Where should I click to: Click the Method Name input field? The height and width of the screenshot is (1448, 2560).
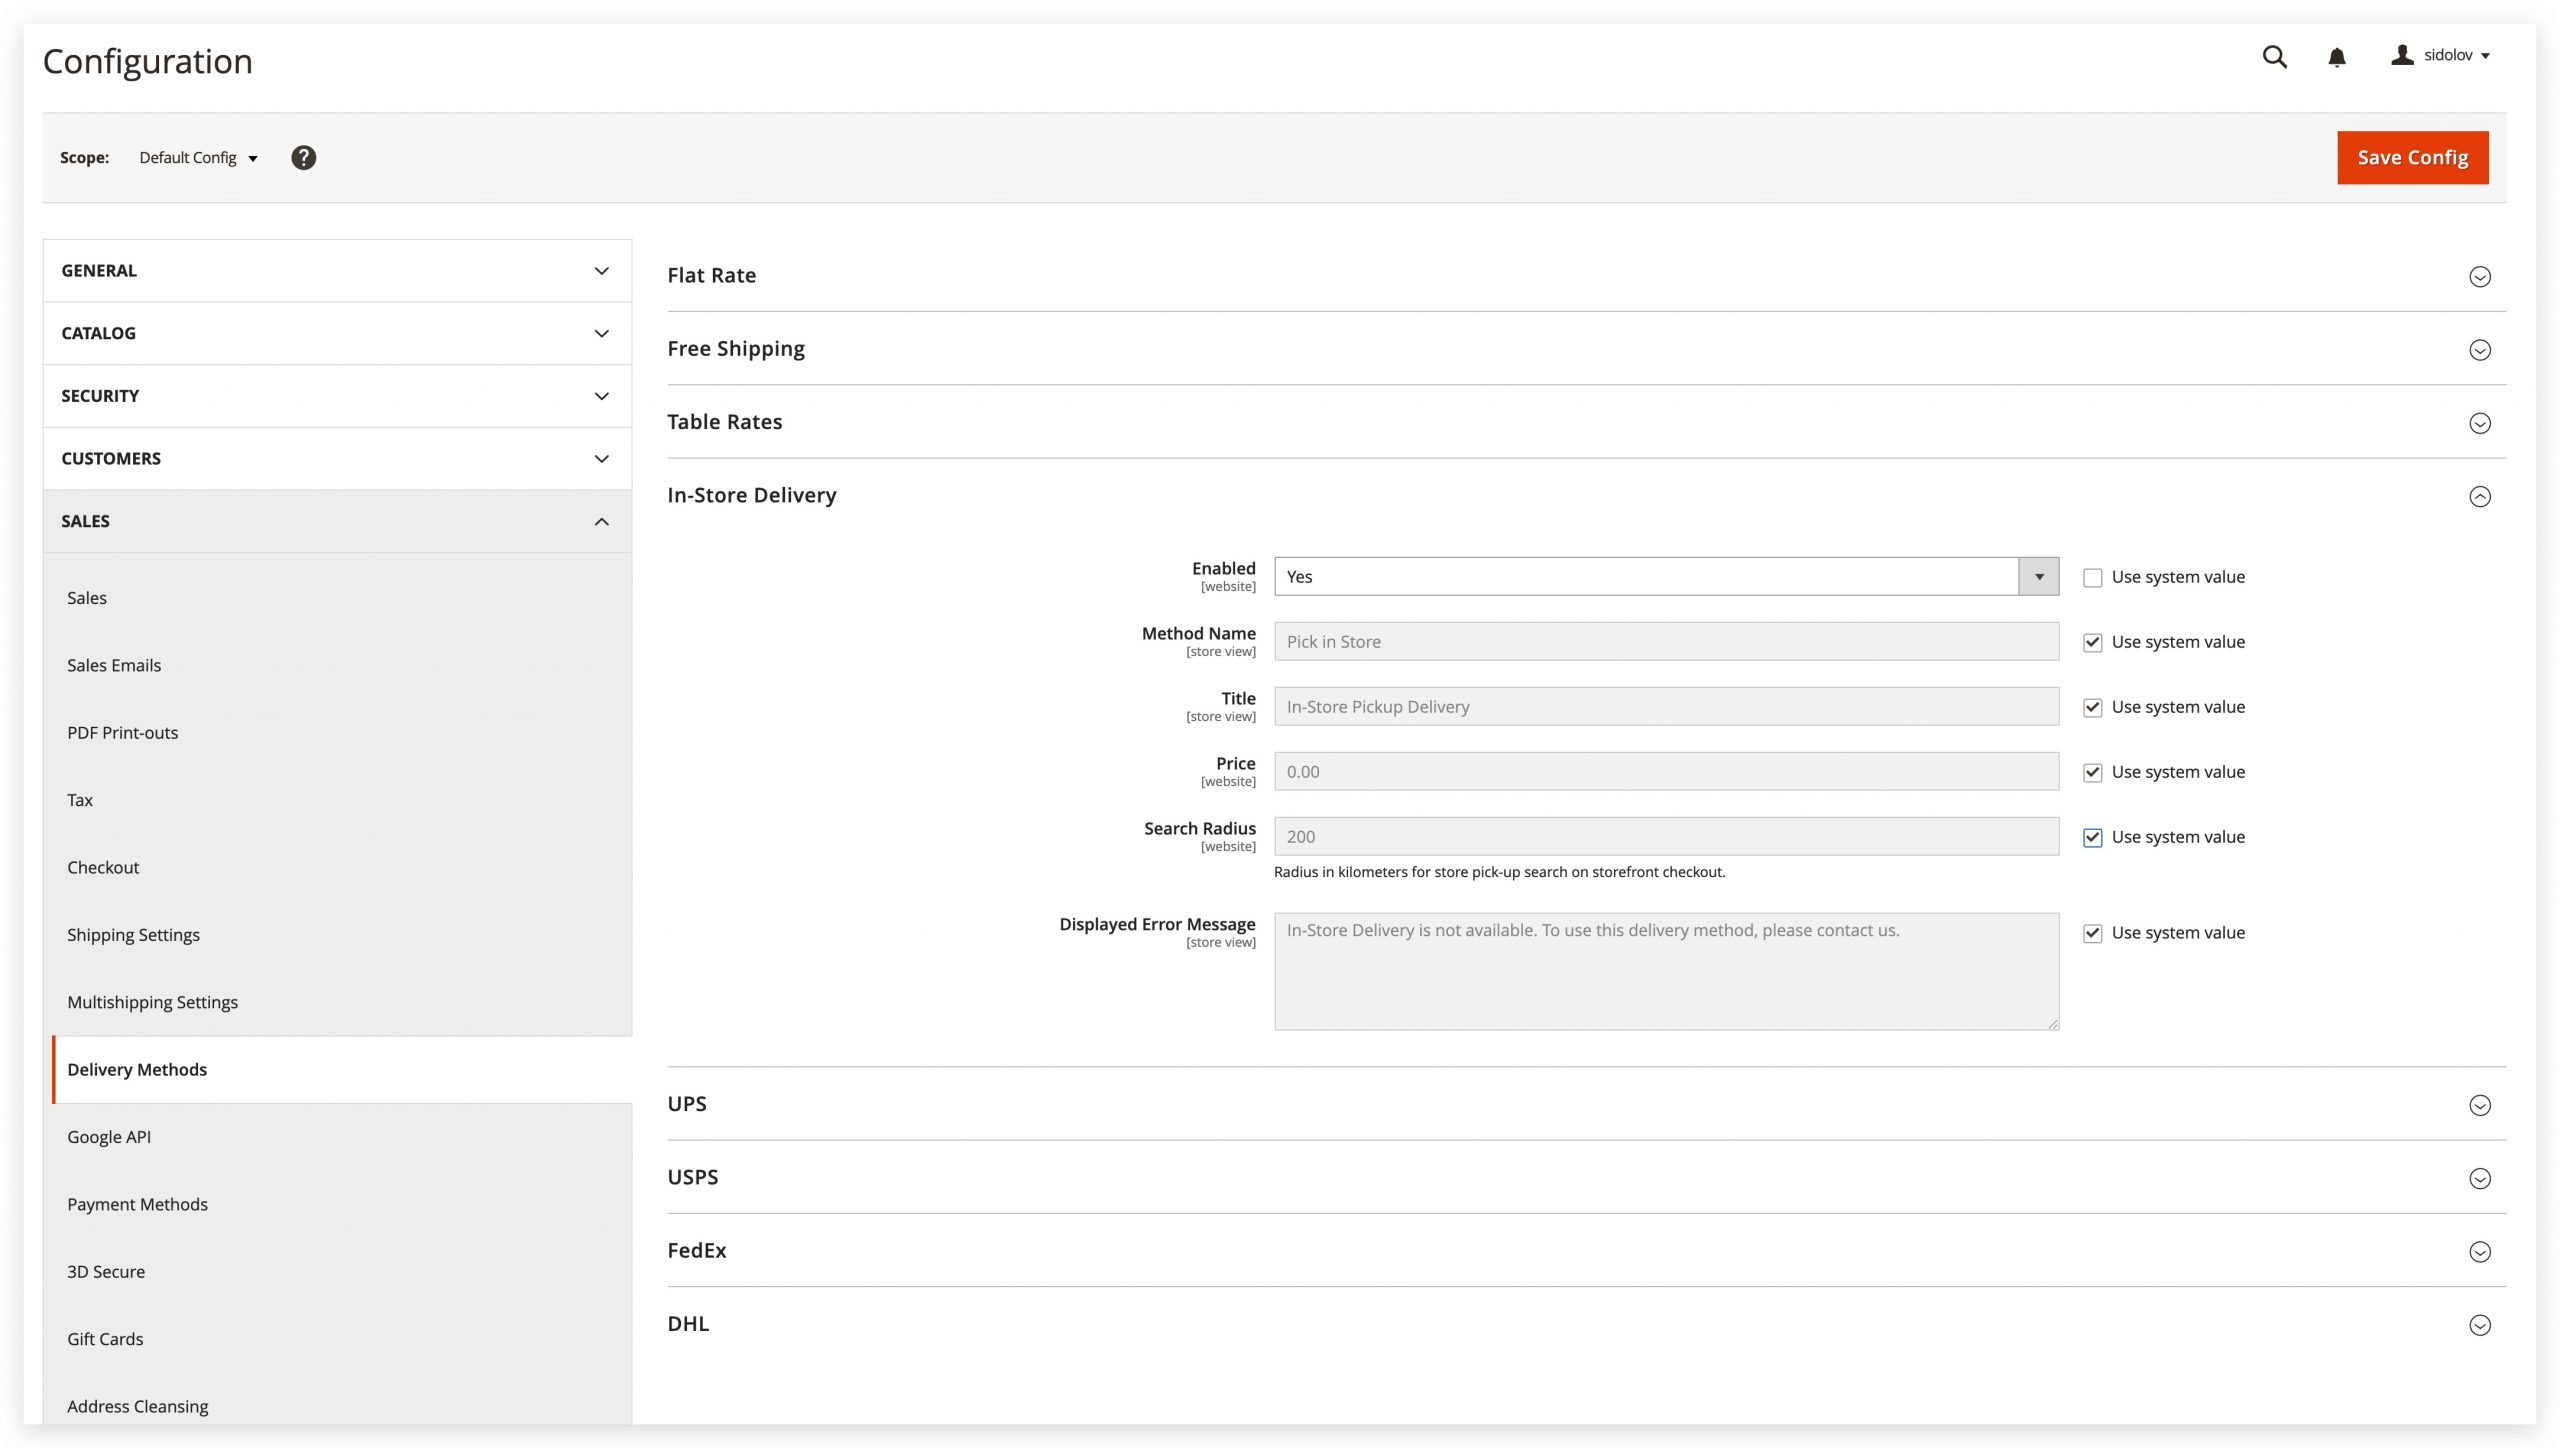1666,642
